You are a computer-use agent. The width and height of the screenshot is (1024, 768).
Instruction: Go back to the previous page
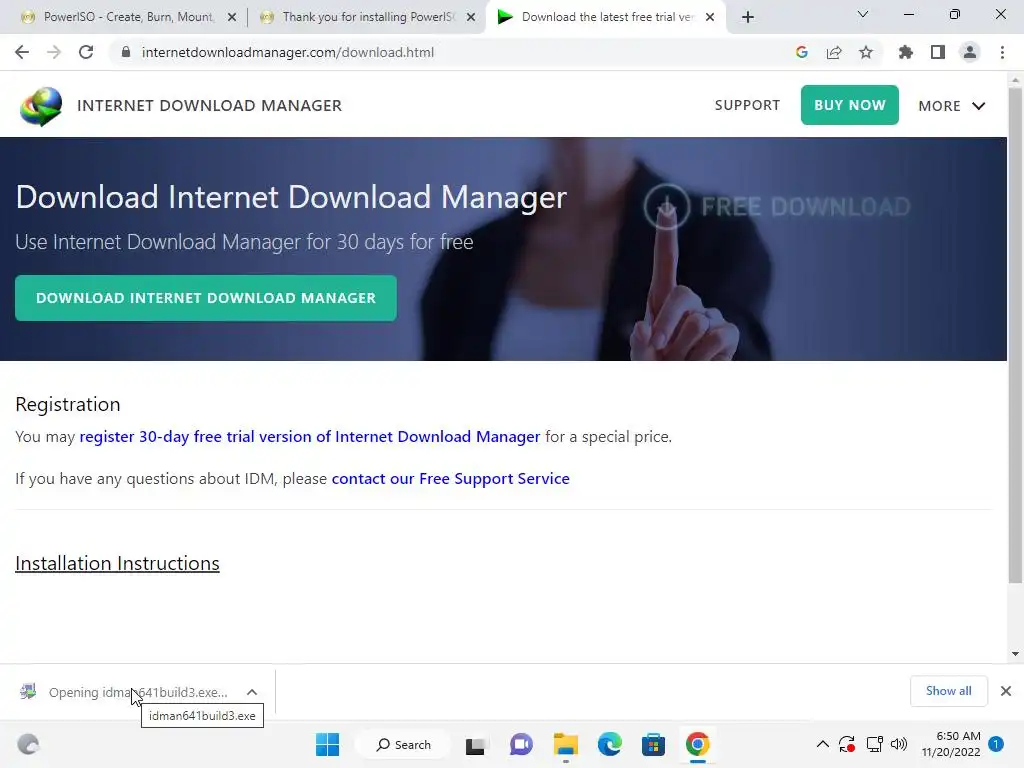click(x=22, y=52)
